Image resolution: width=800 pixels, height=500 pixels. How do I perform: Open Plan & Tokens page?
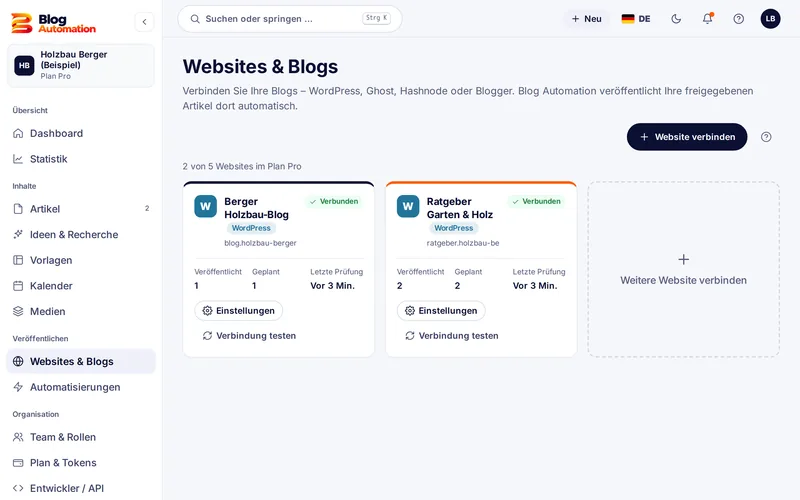81,462
